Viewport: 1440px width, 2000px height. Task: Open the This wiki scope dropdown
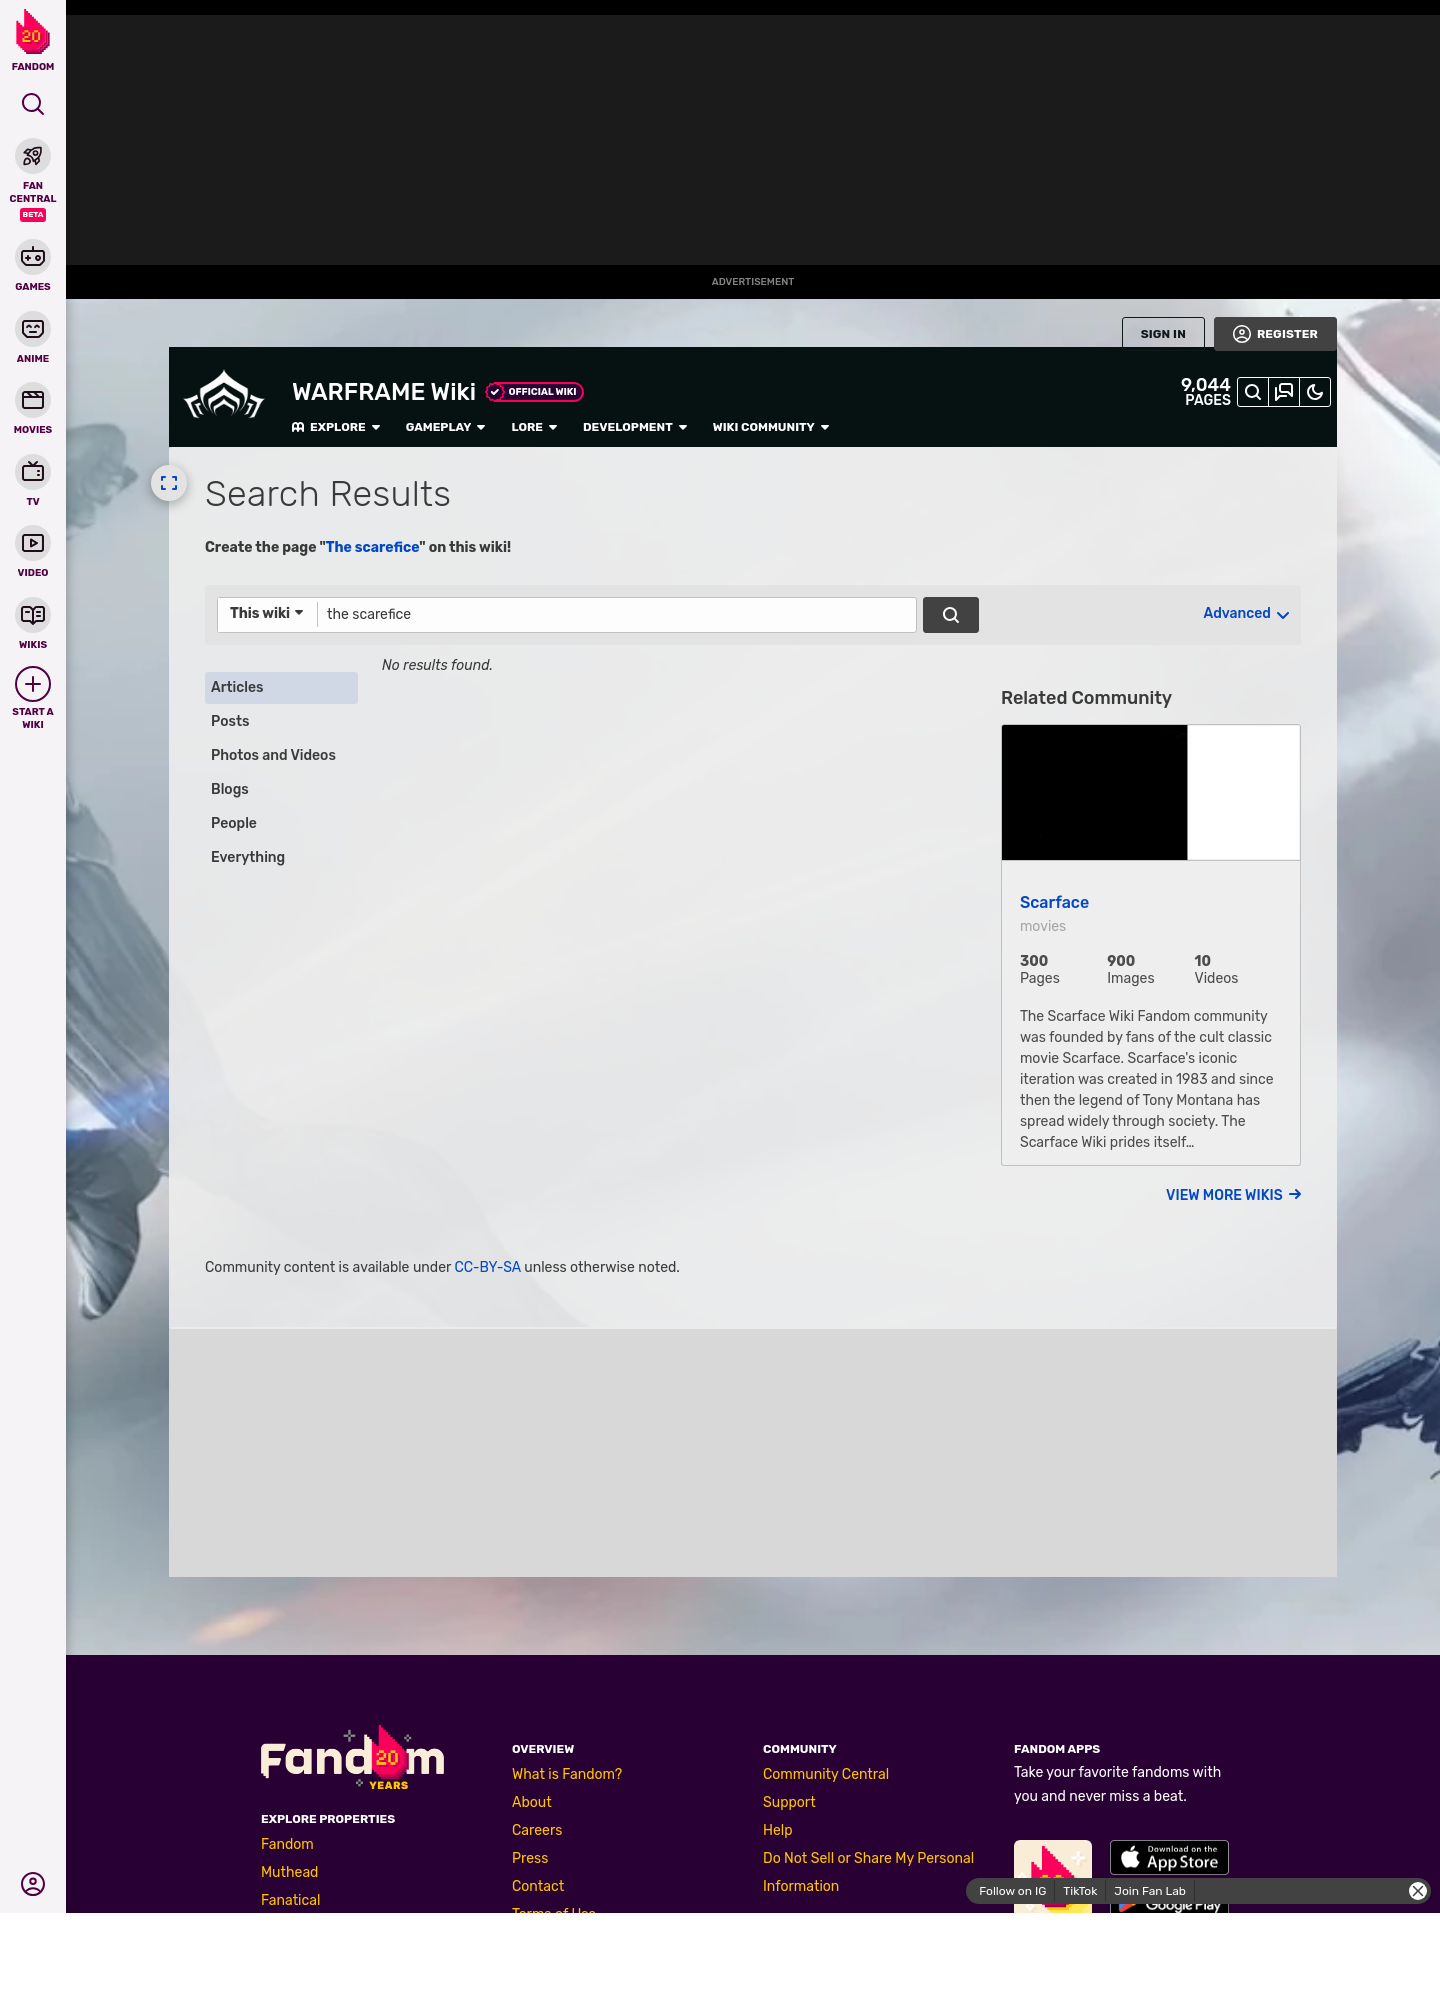267,613
